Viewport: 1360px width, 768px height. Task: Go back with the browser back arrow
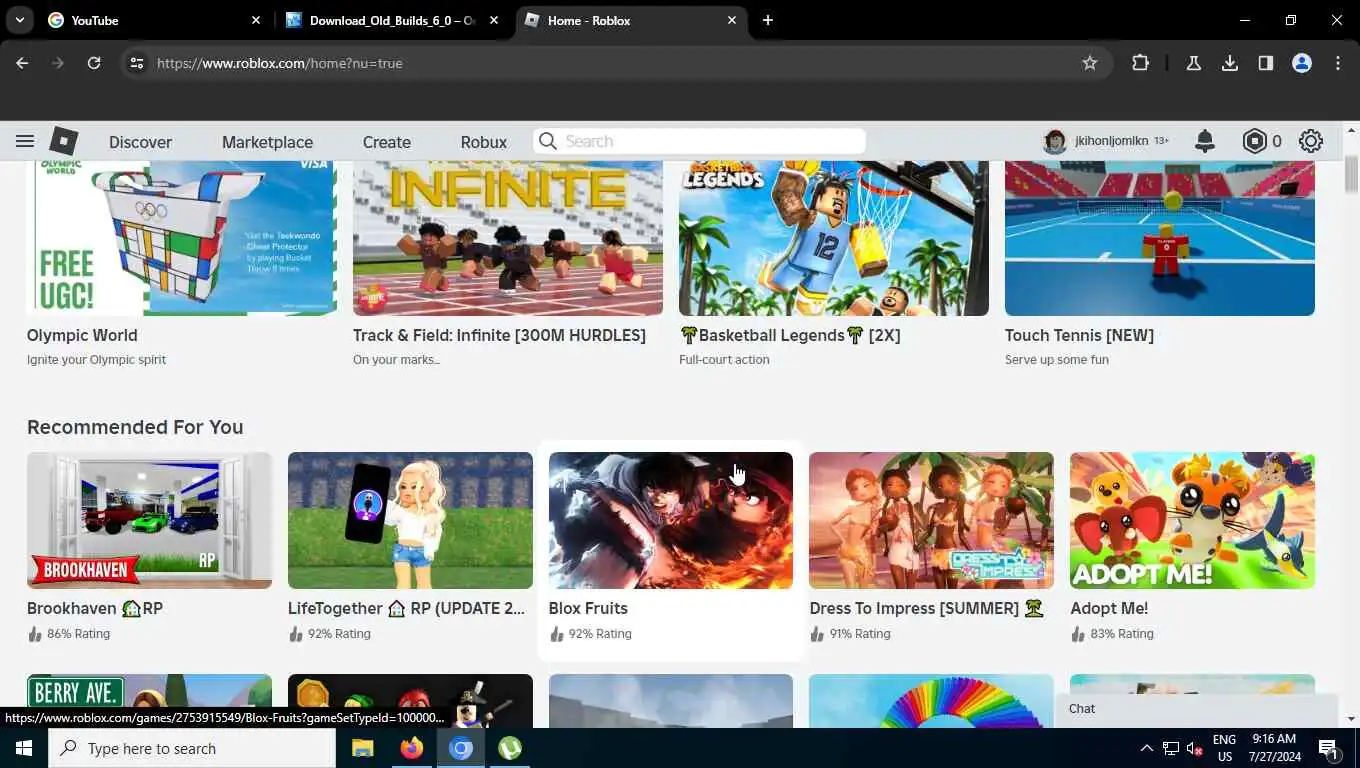(x=22, y=63)
